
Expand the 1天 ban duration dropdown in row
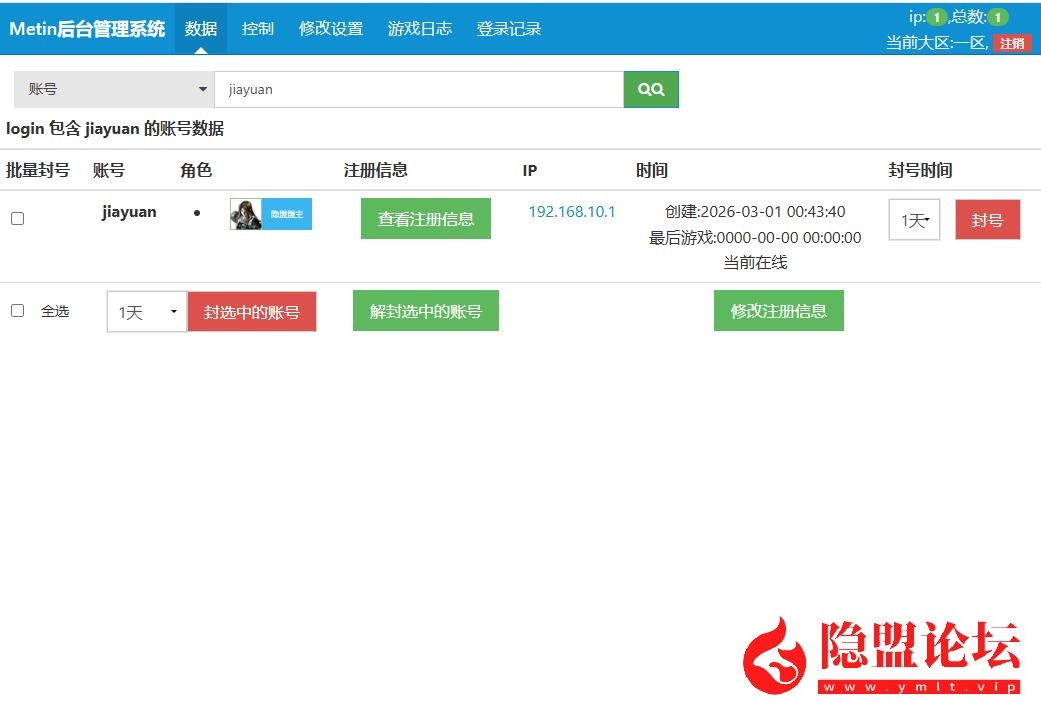coord(914,220)
